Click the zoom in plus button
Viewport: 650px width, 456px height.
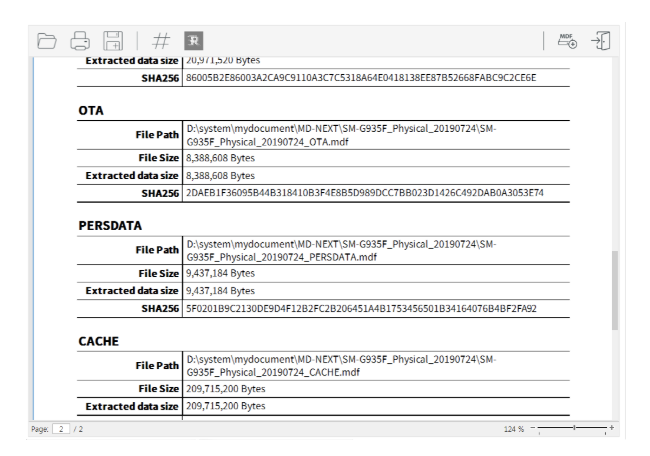coord(610,428)
